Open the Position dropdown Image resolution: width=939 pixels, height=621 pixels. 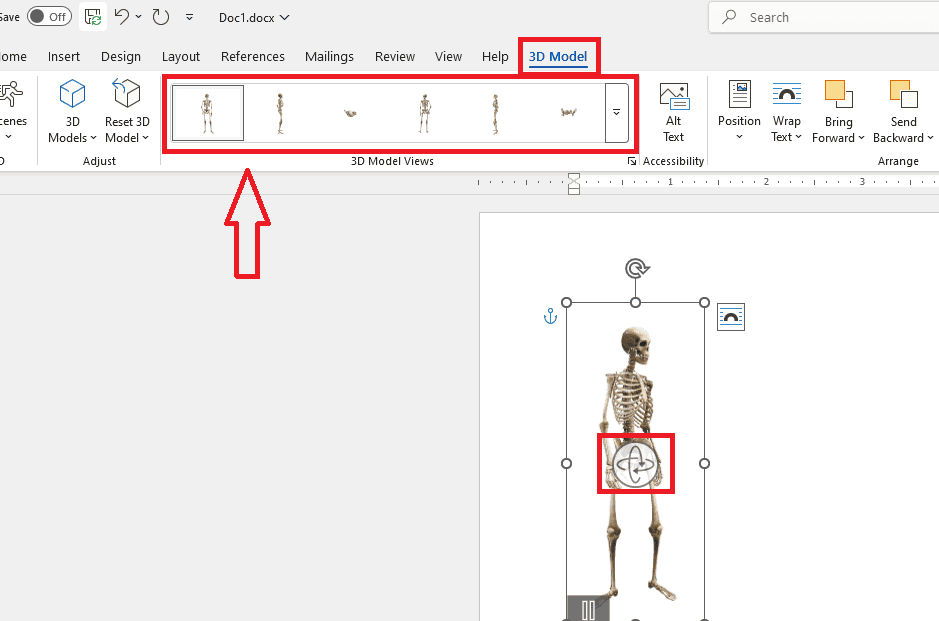pos(739,111)
